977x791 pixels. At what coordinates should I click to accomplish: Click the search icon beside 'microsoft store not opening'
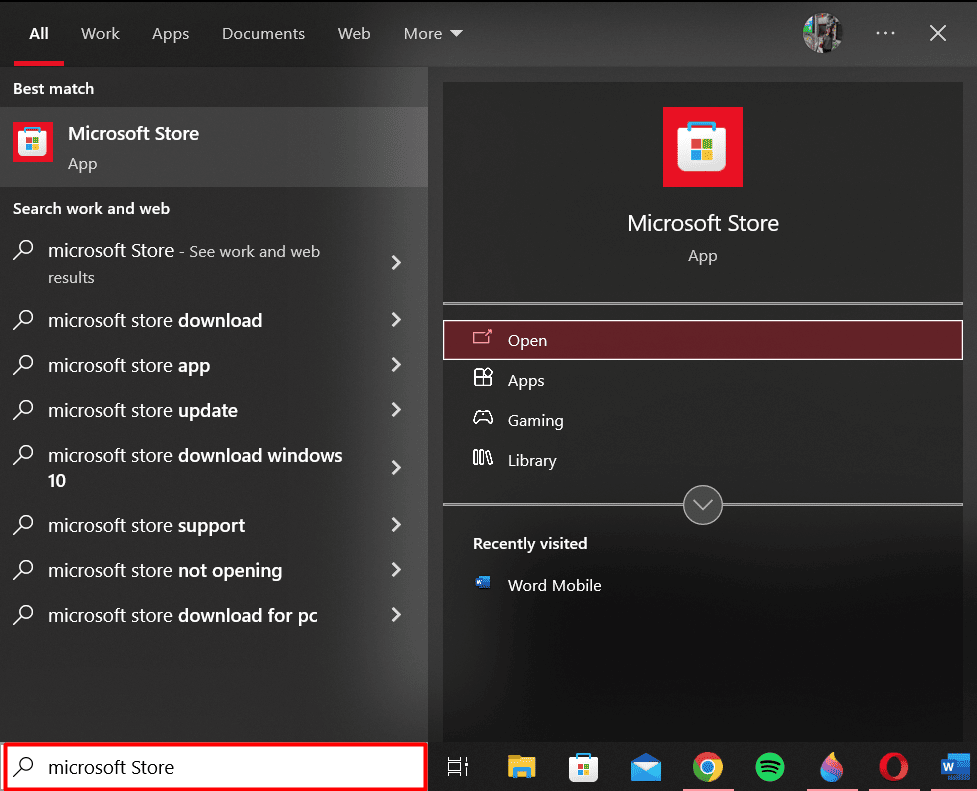pos(24,569)
